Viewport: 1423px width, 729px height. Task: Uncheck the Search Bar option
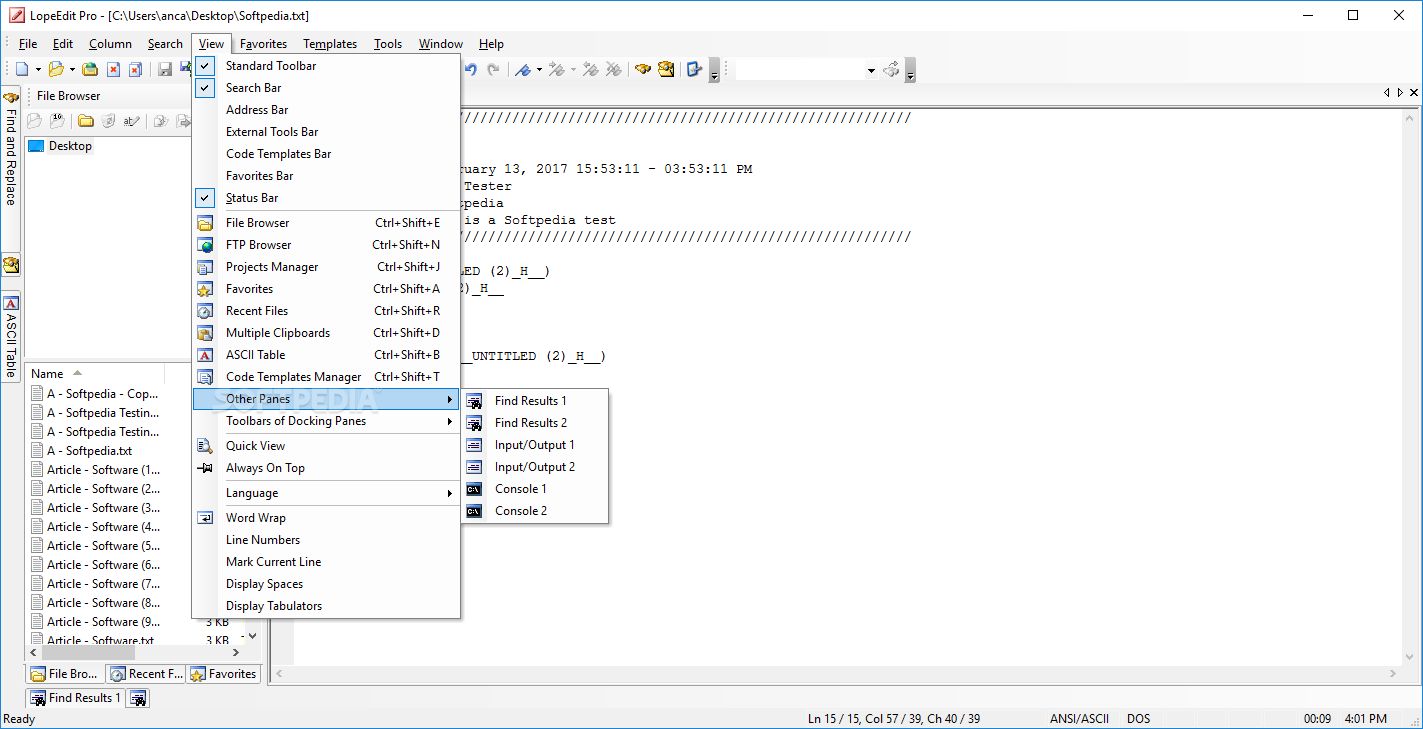326,88
